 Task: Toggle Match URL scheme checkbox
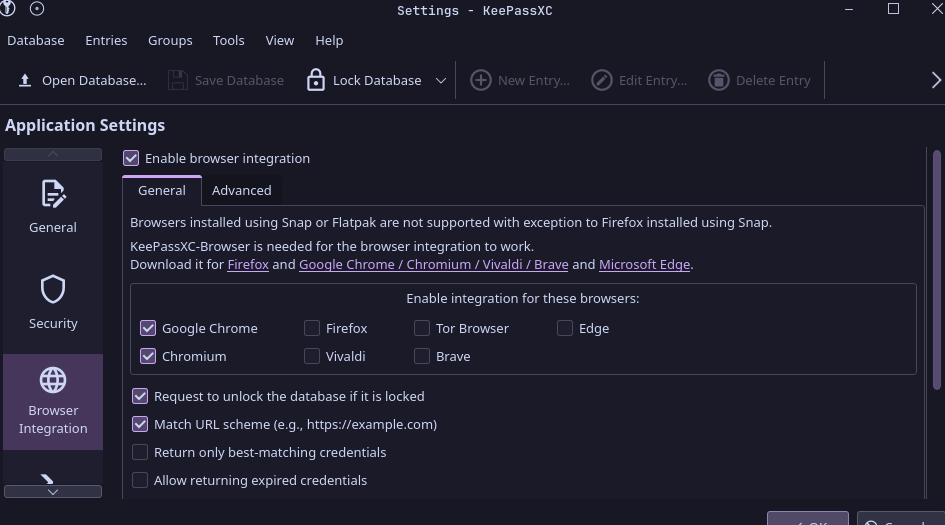point(140,424)
